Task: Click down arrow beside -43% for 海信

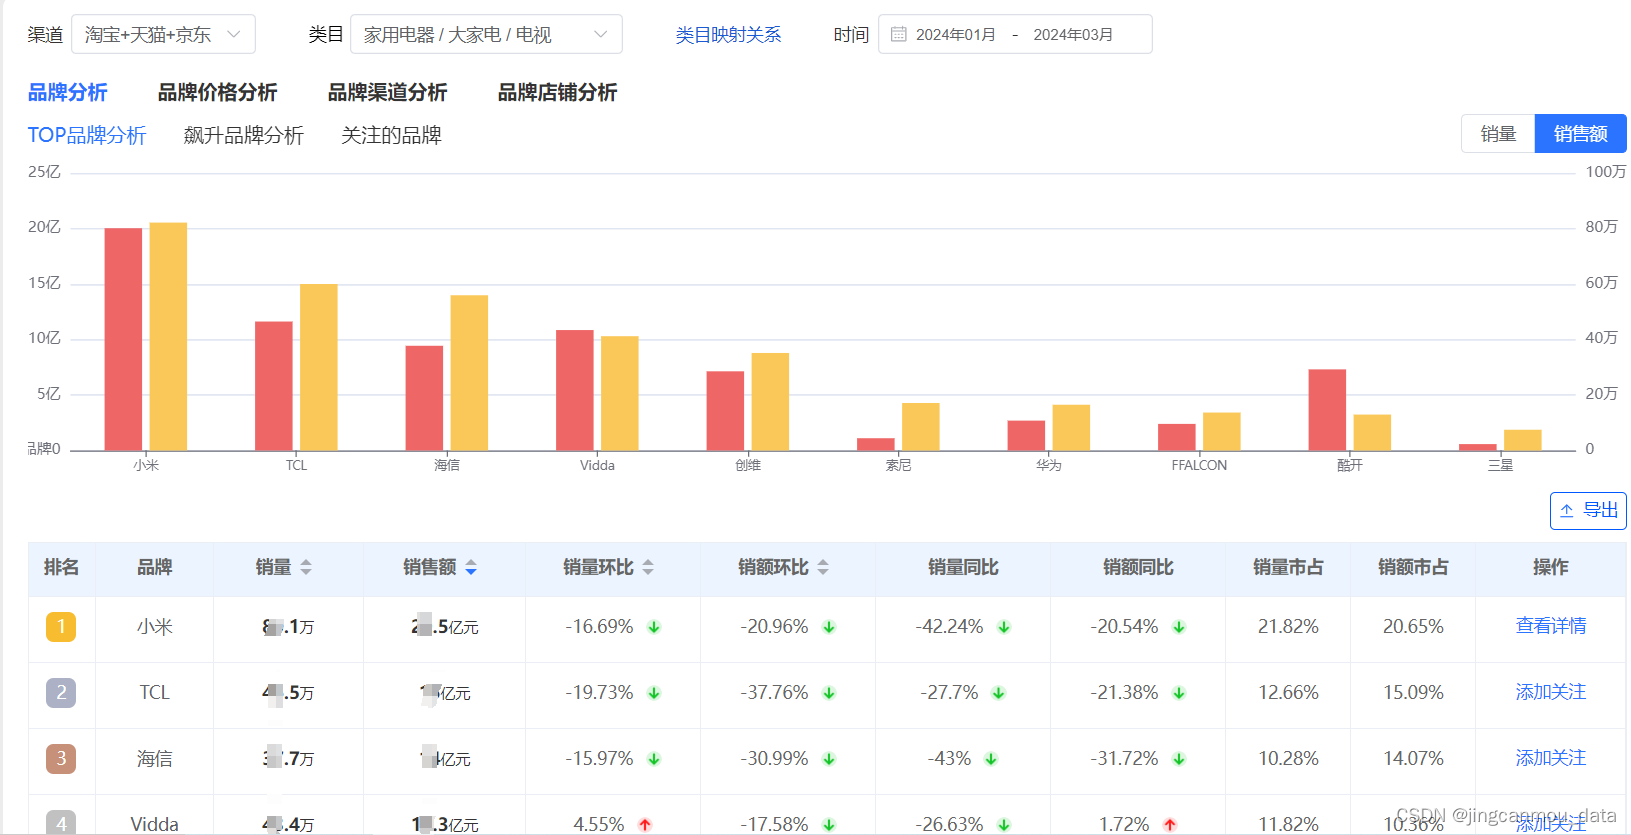Action: click(991, 759)
